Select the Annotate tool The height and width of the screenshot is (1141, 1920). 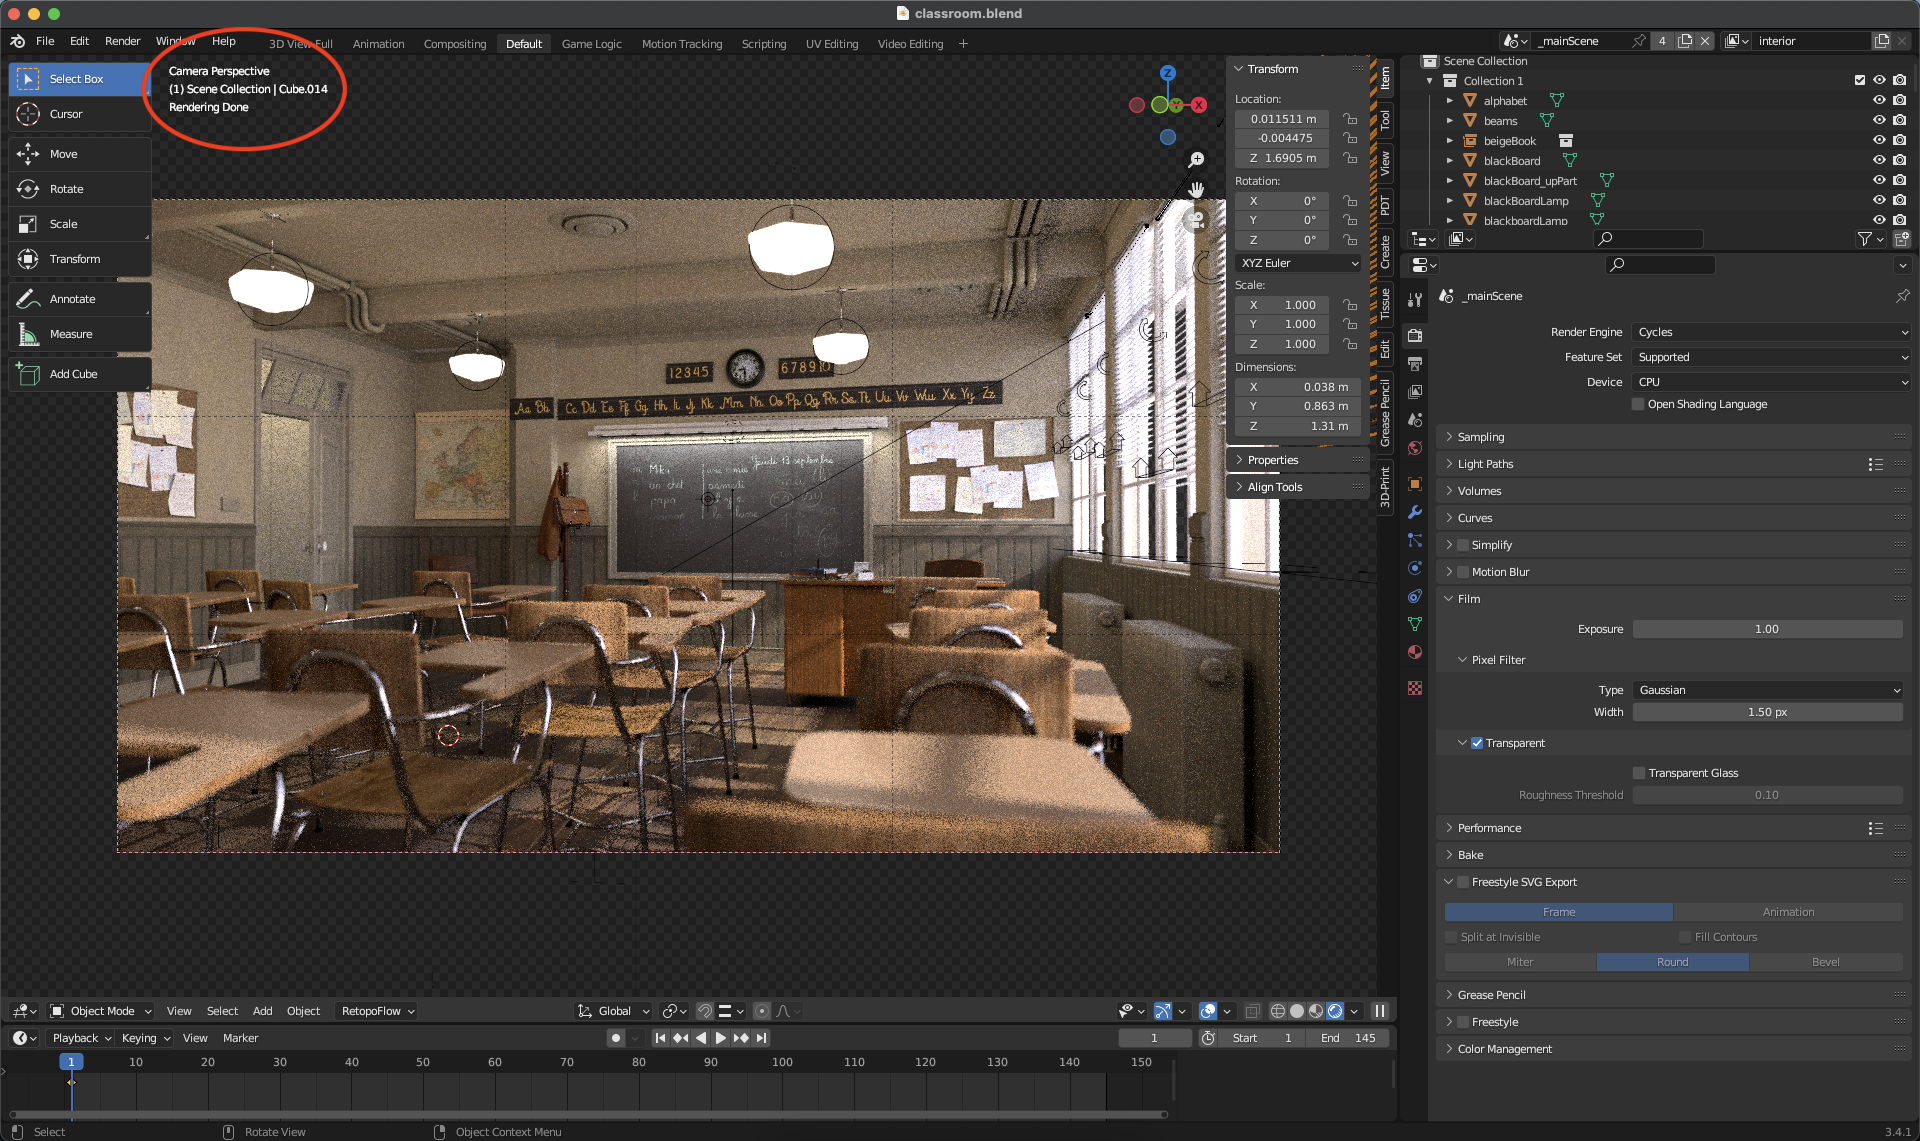click(x=80, y=299)
